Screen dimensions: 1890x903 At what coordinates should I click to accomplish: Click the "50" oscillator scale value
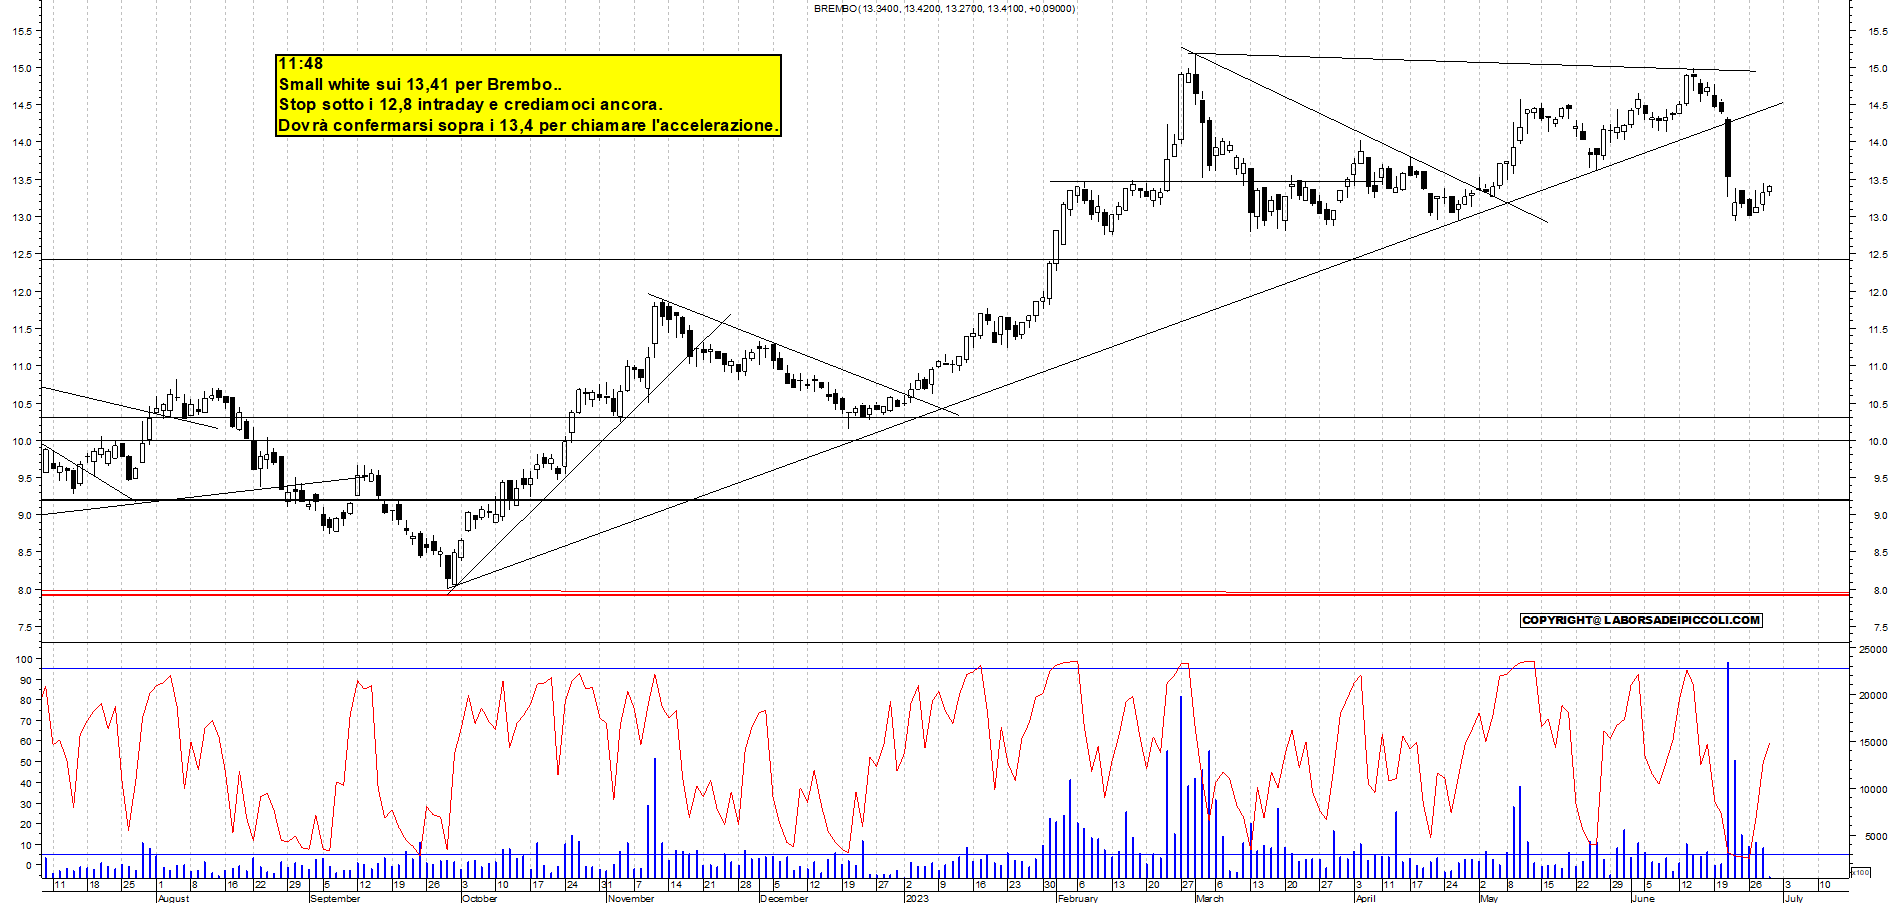(x=25, y=762)
